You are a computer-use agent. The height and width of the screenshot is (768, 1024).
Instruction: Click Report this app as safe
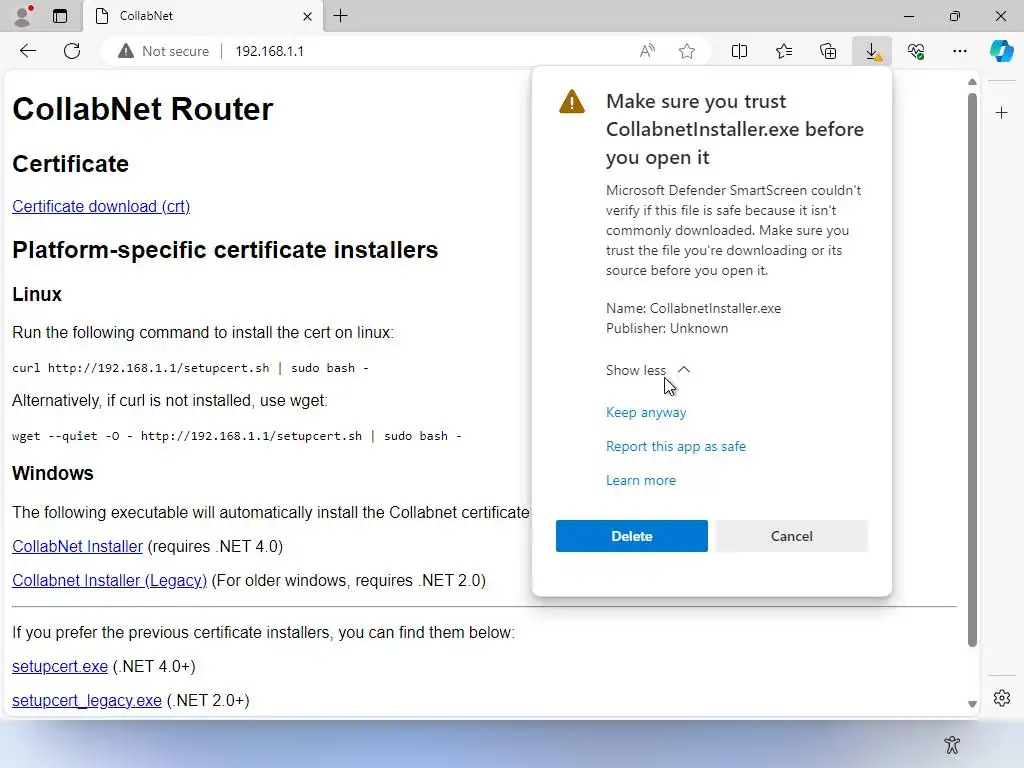tap(676, 447)
